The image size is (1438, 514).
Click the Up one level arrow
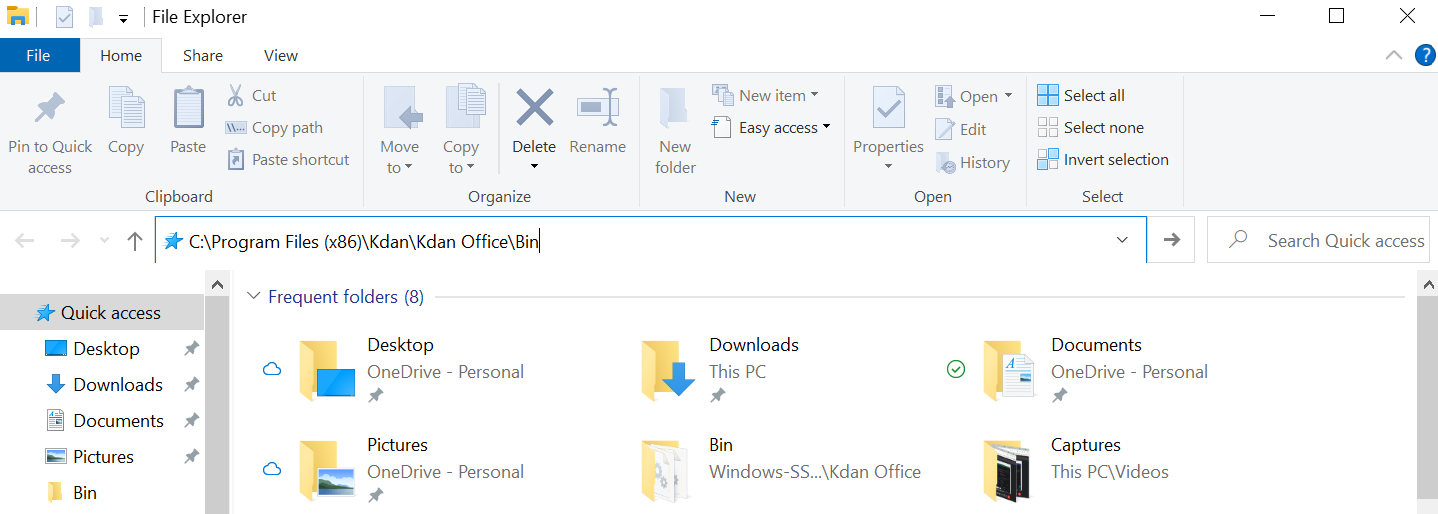coord(136,240)
